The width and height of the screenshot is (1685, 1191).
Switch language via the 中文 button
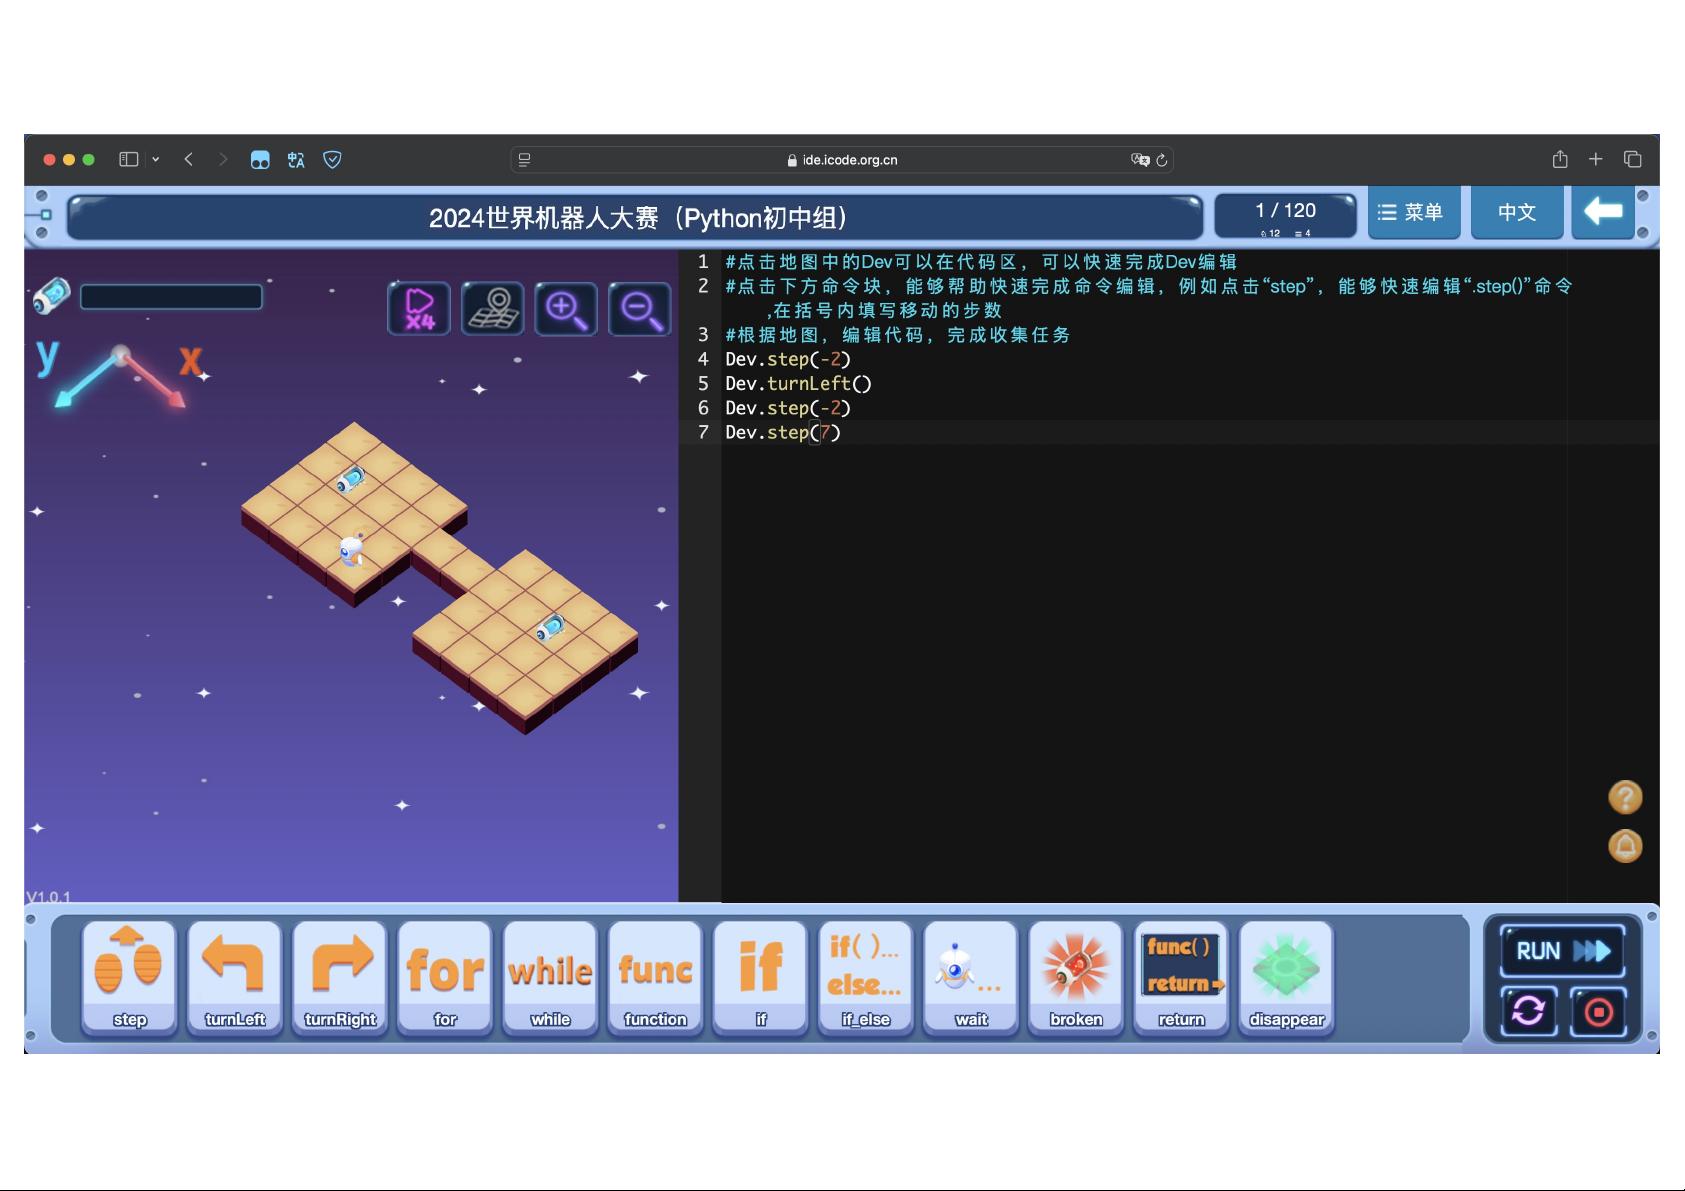click(1517, 212)
